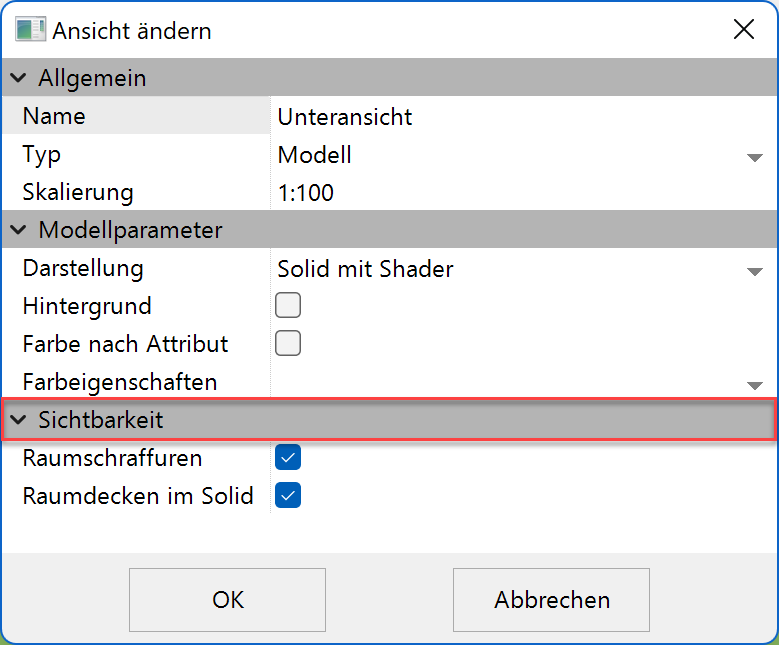Select the Name property row label
Viewport: 779px width, 645px height.
coord(54,116)
